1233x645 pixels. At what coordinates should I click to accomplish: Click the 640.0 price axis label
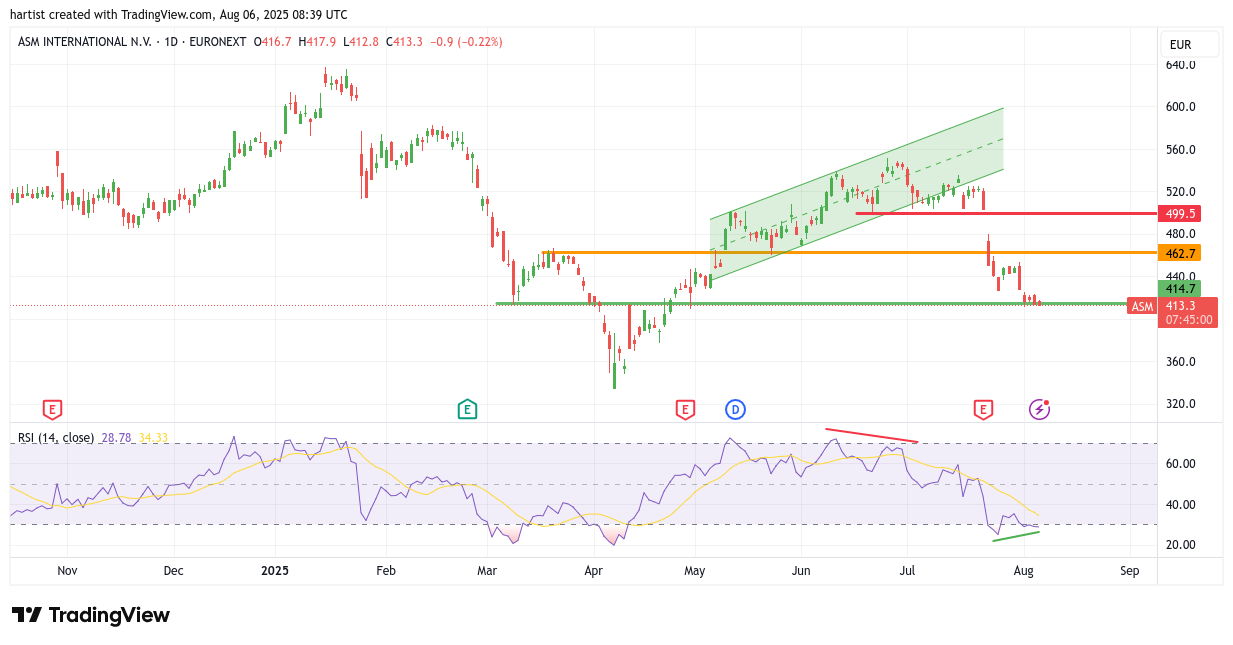[x=1181, y=65]
